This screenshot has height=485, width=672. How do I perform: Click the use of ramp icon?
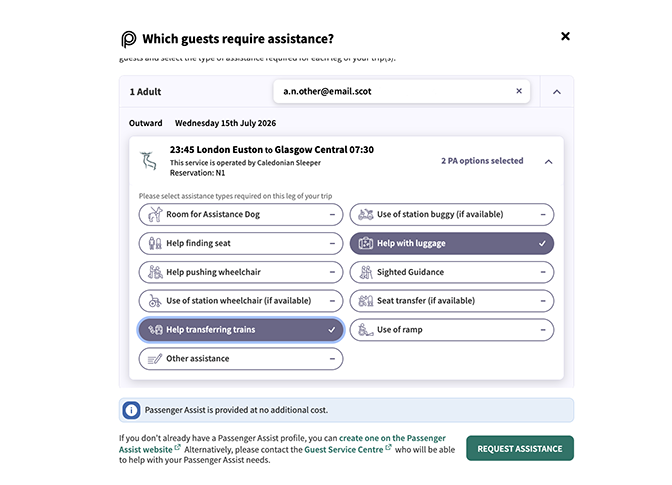coord(365,329)
